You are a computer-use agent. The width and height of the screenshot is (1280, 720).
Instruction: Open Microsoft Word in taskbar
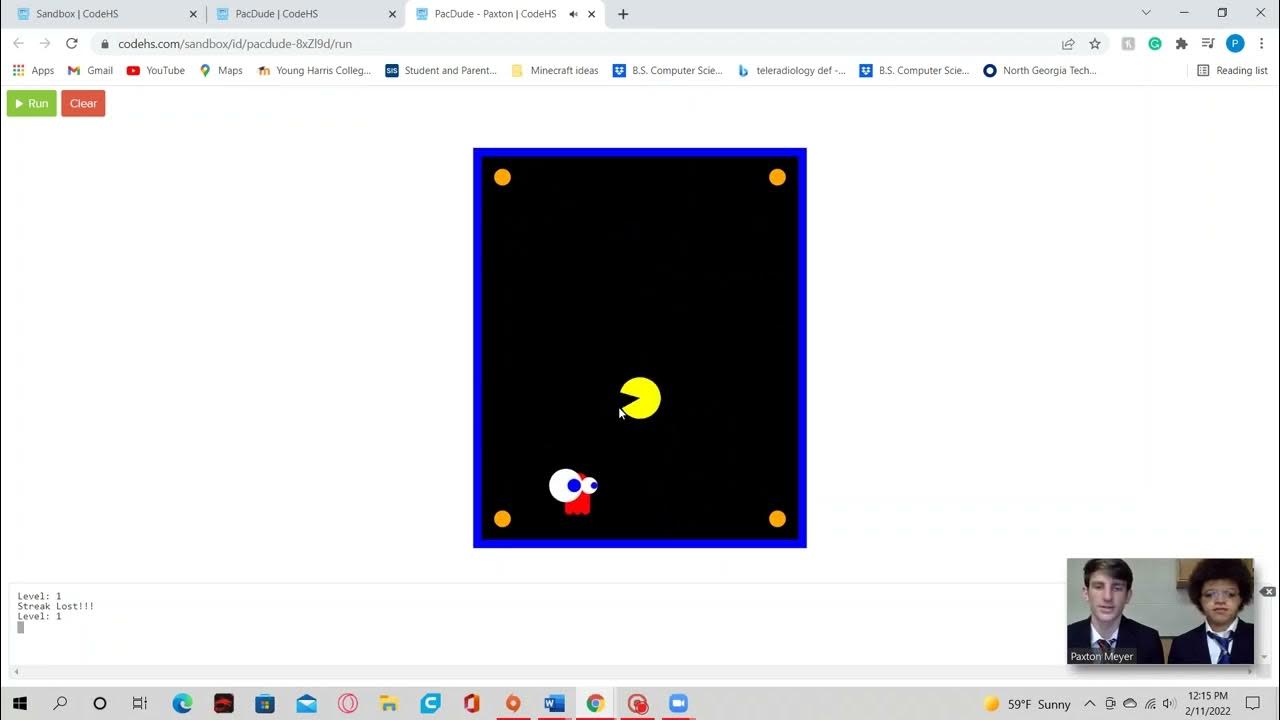(554, 703)
